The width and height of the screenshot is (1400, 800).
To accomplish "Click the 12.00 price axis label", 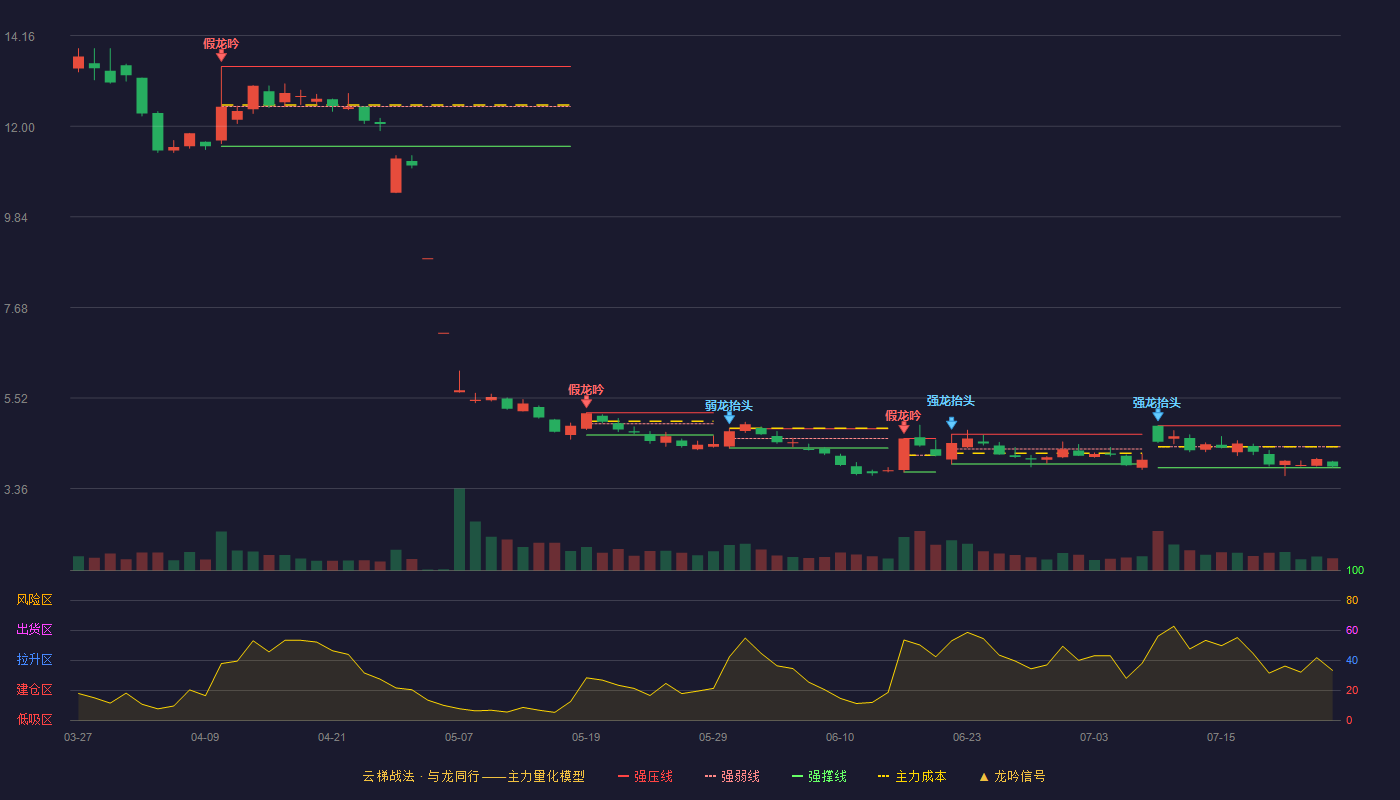I will click(x=19, y=128).
